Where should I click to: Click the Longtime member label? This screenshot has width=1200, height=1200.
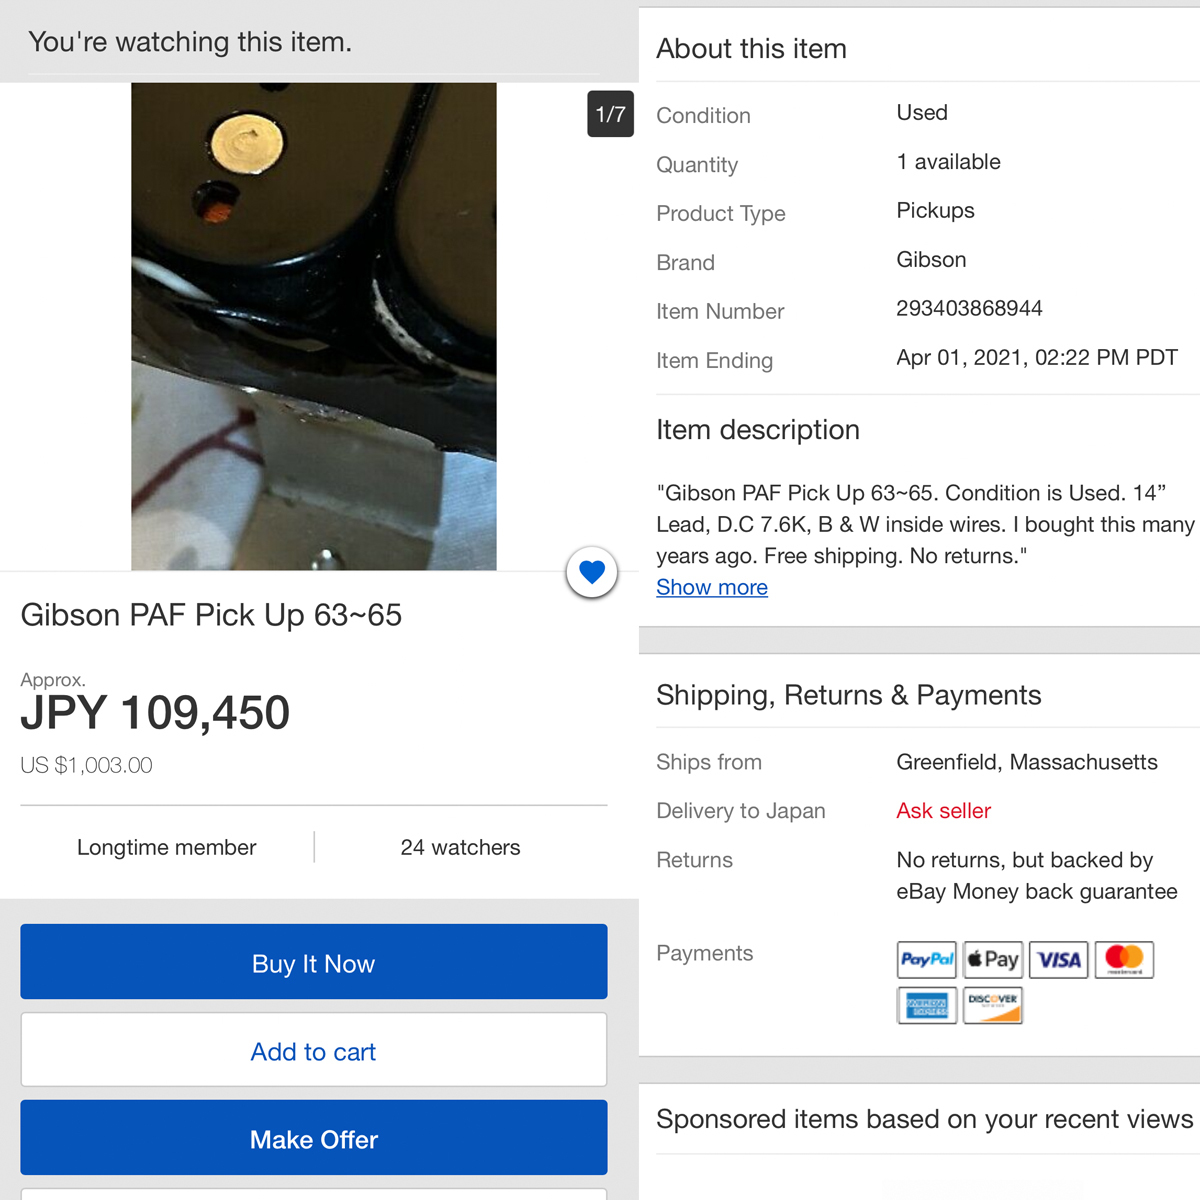[x=167, y=848]
